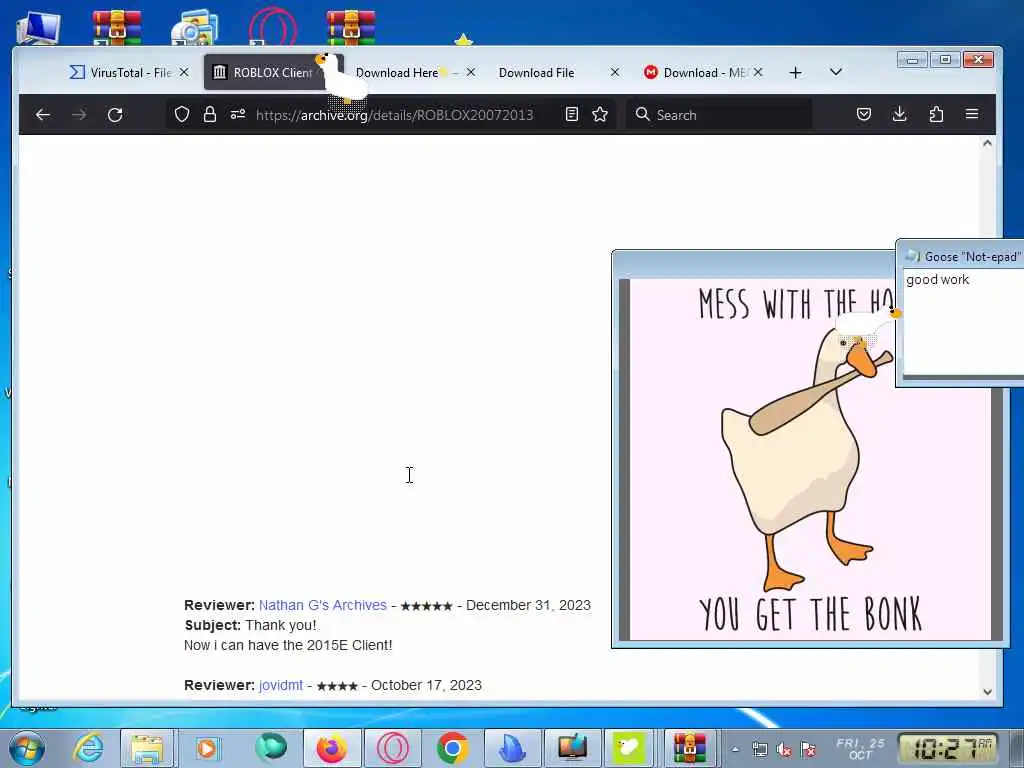Open the Opera desktop shortcut icon
1024x768 pixels.
(273, 27)
